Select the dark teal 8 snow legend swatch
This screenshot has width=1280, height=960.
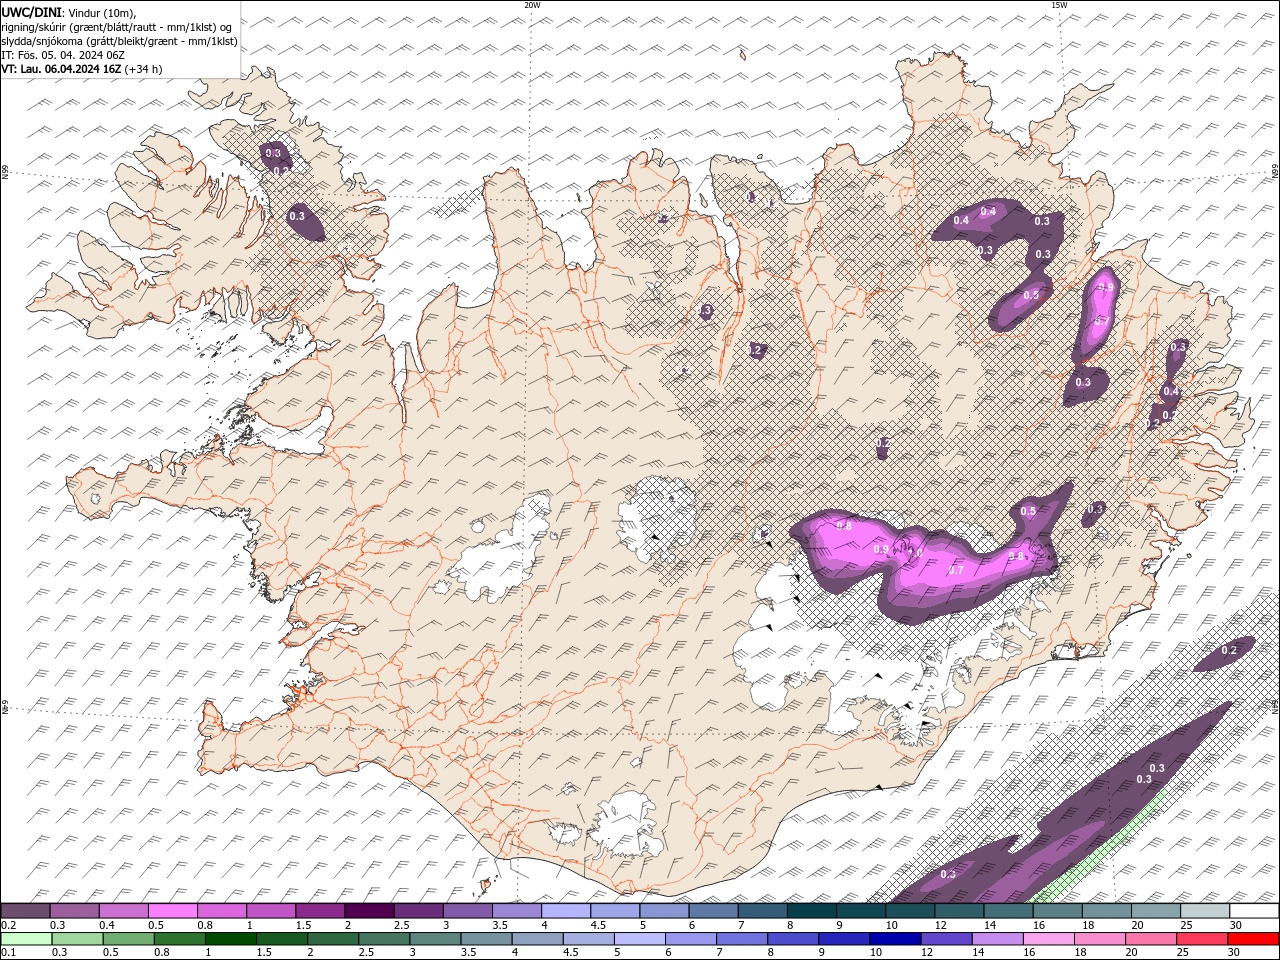(812, 911)
